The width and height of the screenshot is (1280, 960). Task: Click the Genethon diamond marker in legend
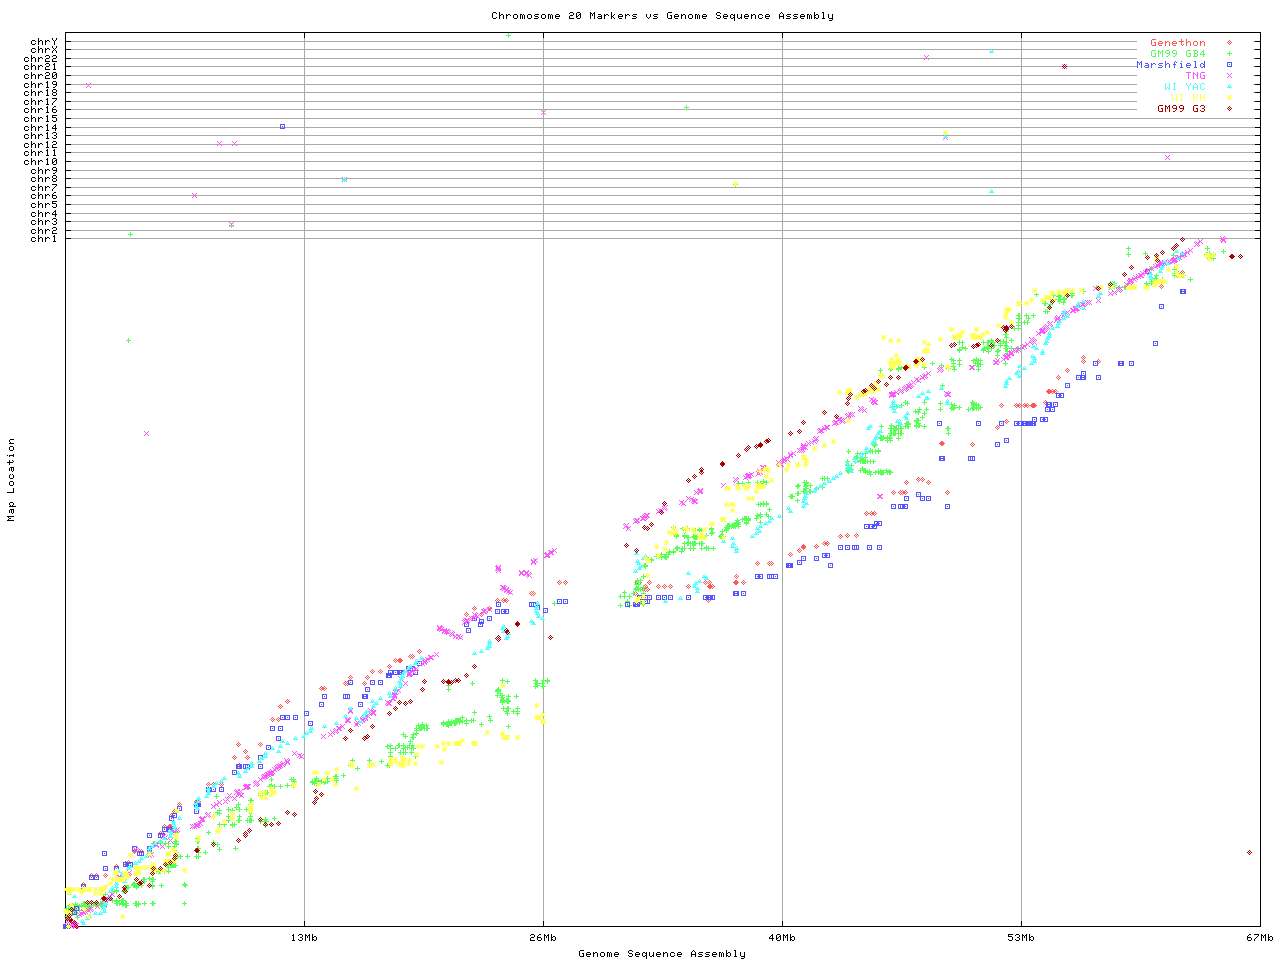(x=1229, y=43)
